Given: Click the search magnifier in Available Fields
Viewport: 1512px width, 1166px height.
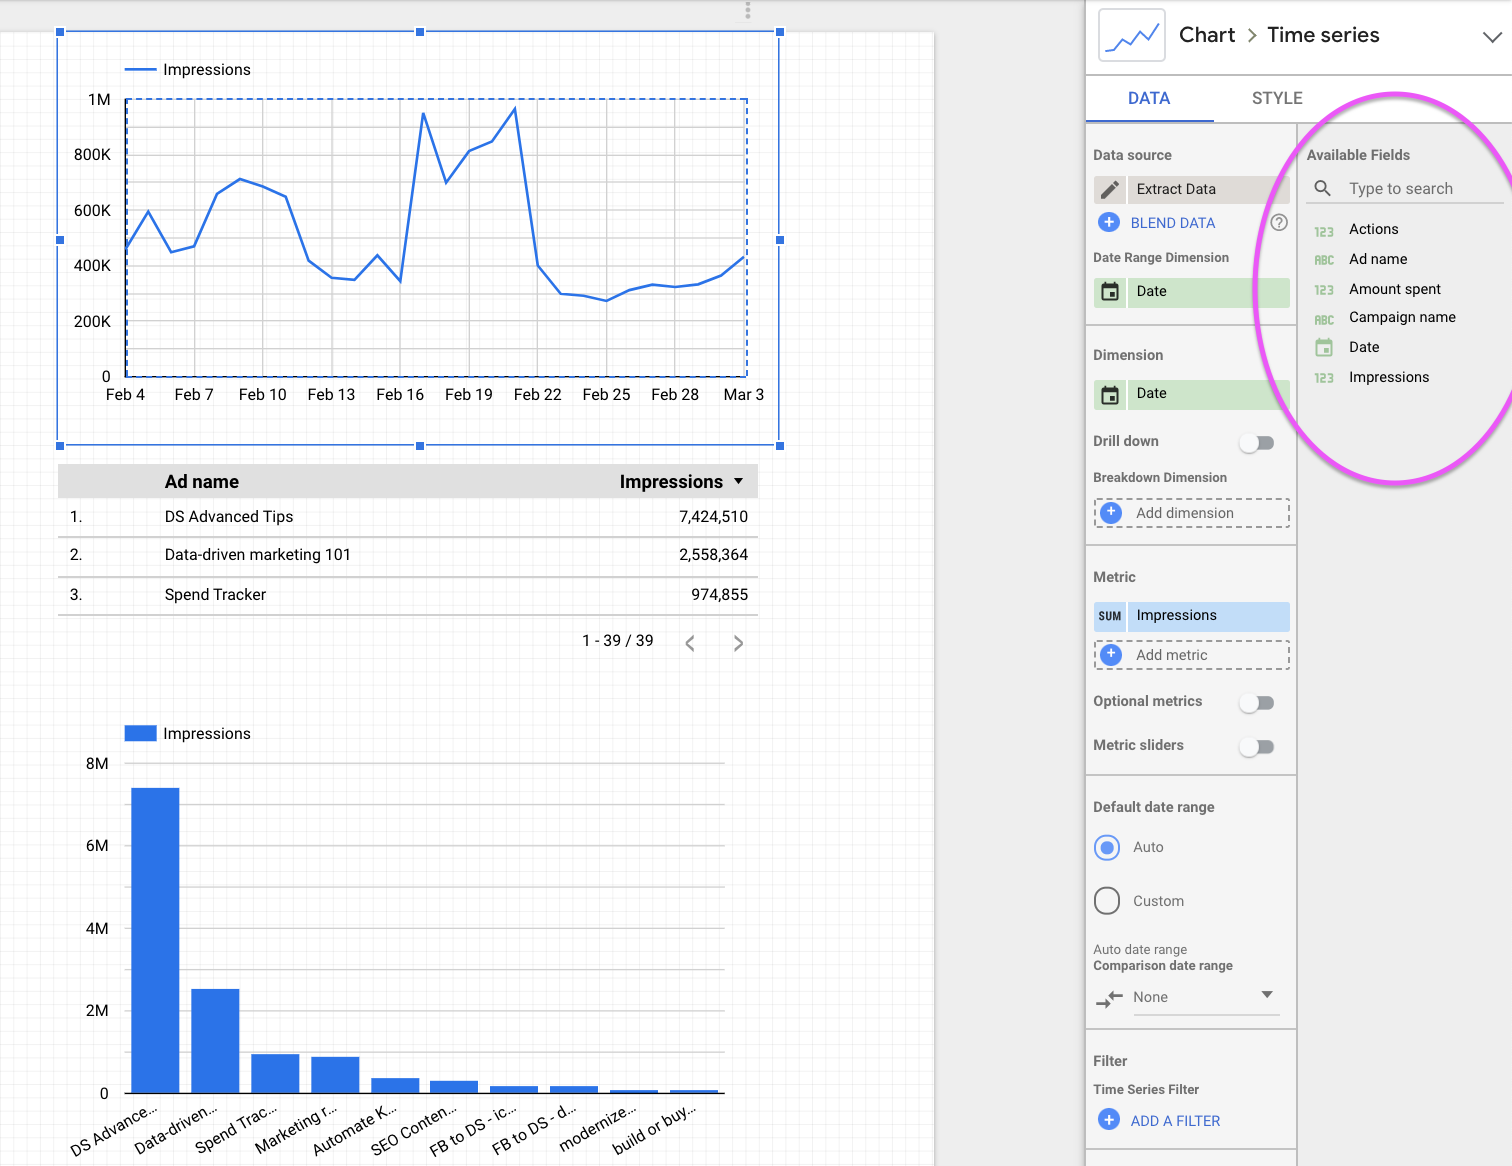Looking at the screenshot, I should point(1322,188).
